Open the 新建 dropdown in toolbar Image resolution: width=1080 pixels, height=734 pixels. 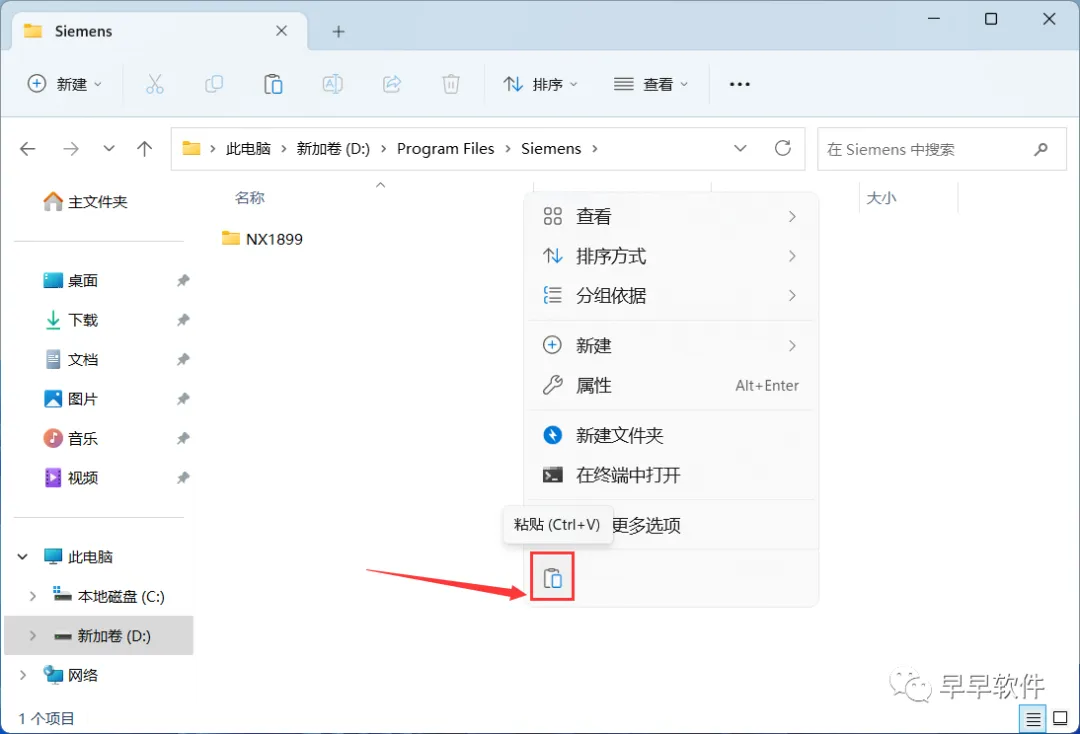[65, 84]
